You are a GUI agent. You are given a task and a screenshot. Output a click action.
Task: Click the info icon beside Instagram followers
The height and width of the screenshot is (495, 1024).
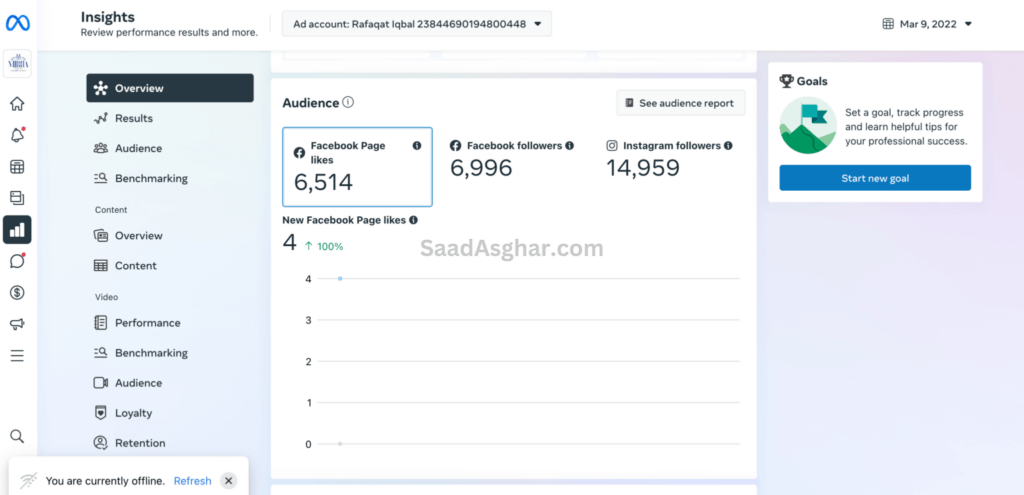(728, 146)
